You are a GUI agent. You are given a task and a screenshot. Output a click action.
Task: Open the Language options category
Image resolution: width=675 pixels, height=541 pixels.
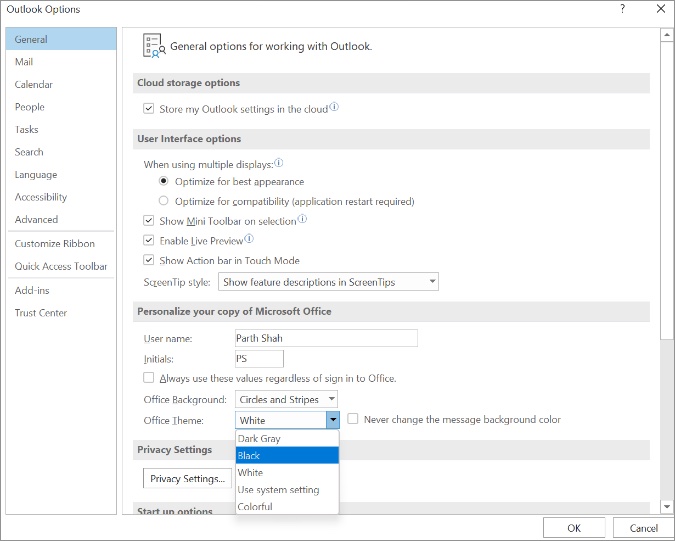61,174
